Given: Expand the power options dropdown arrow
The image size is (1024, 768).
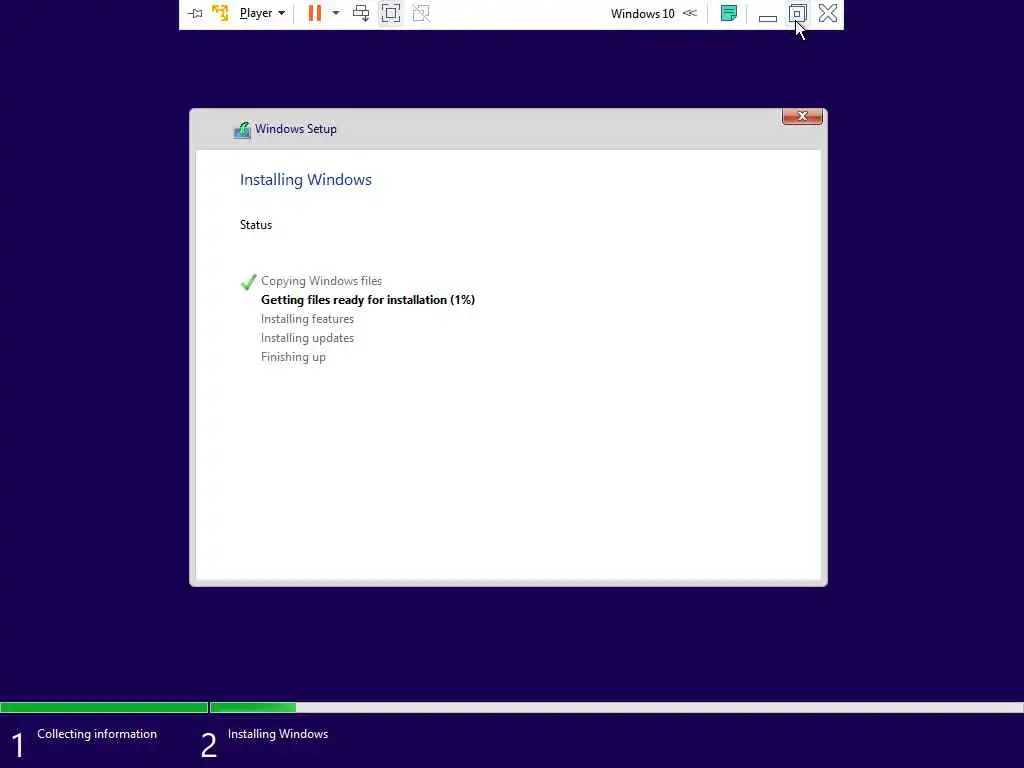Looking at the screenshot, I should point(336,13).
